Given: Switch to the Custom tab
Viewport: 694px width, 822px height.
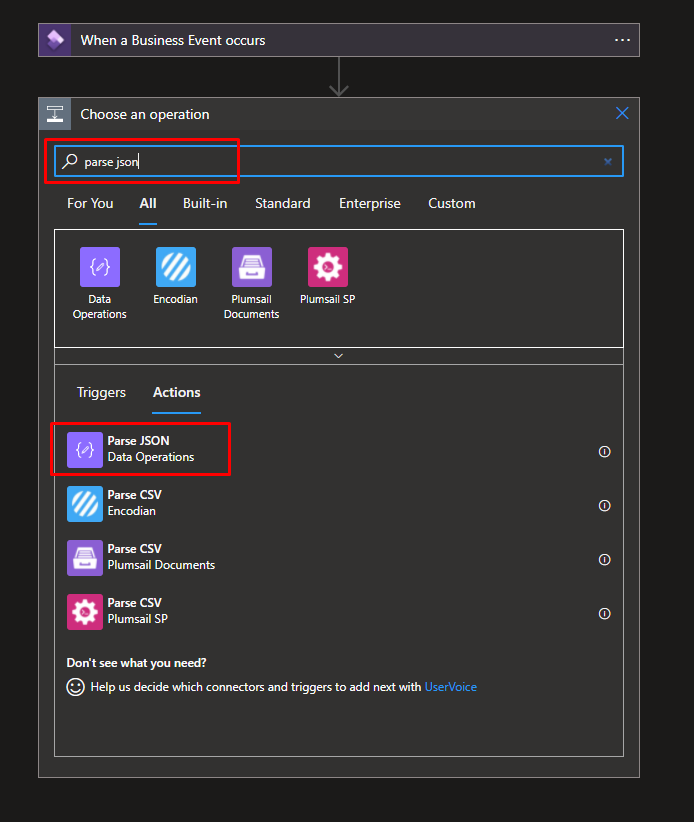Looking at the screenshot, I should click(x=452, y=203).
